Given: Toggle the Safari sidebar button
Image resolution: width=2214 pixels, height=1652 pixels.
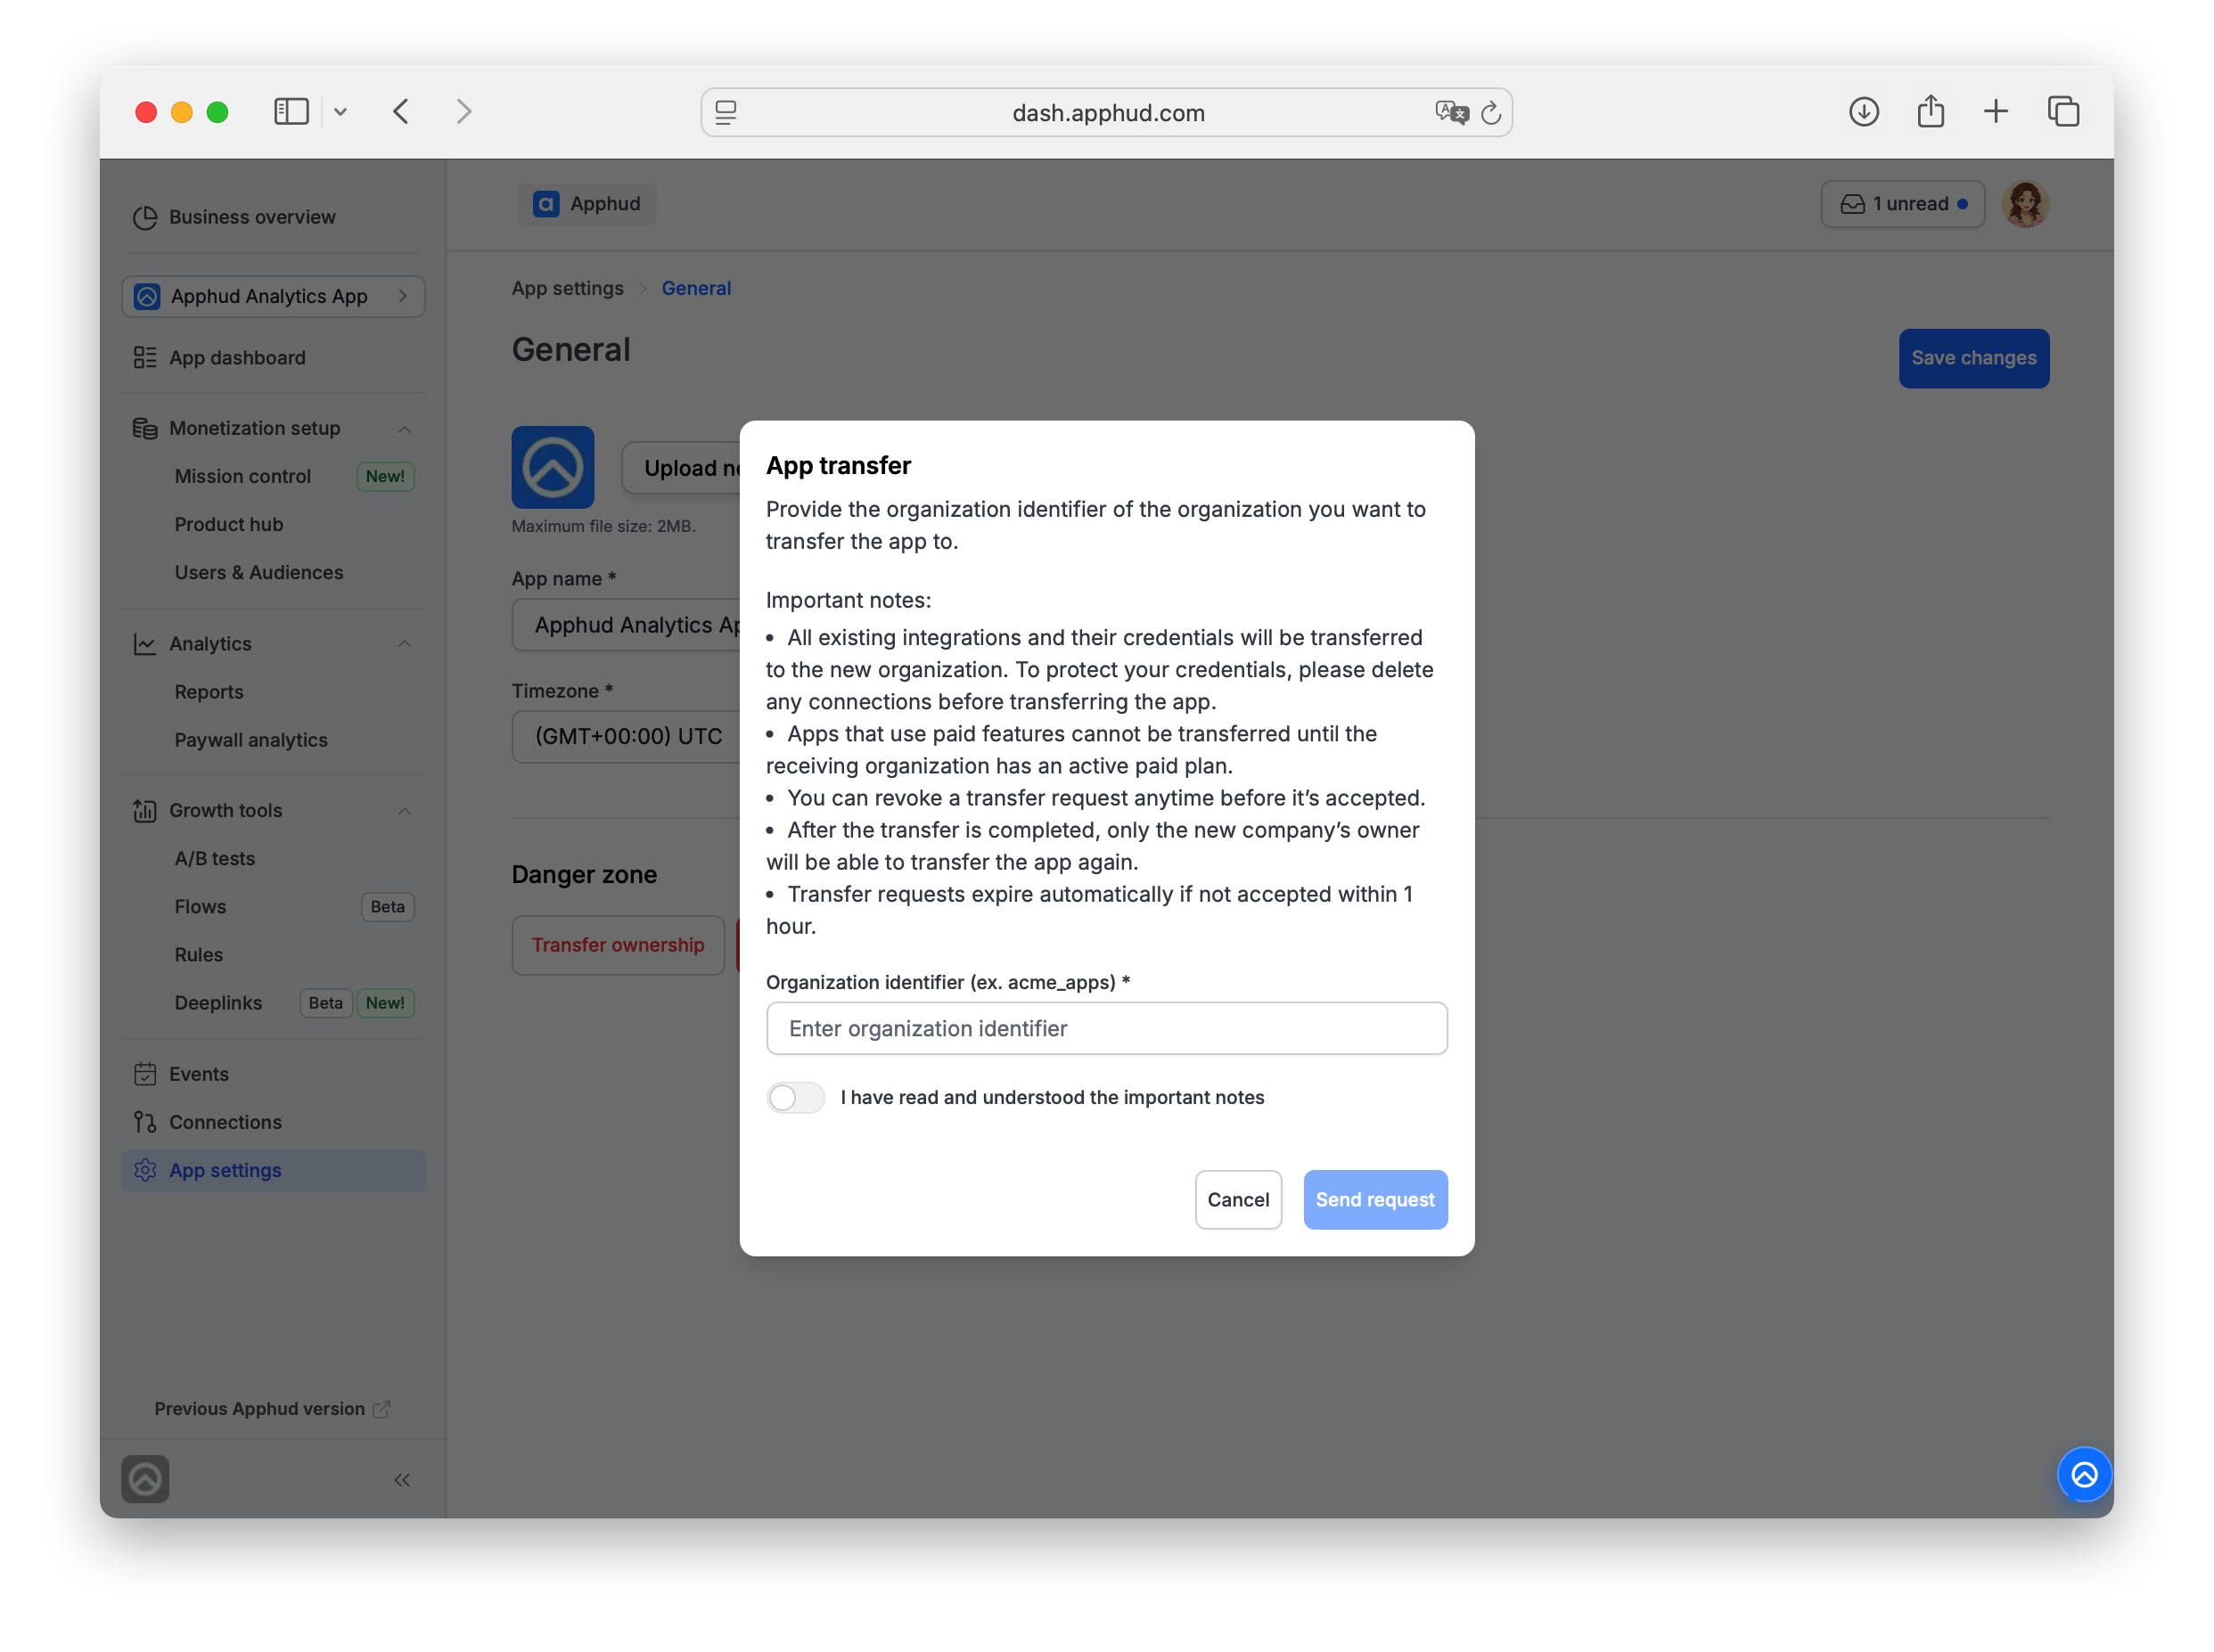Looking at the screenshot, I should pyautogui.click(x=291, y=111).
